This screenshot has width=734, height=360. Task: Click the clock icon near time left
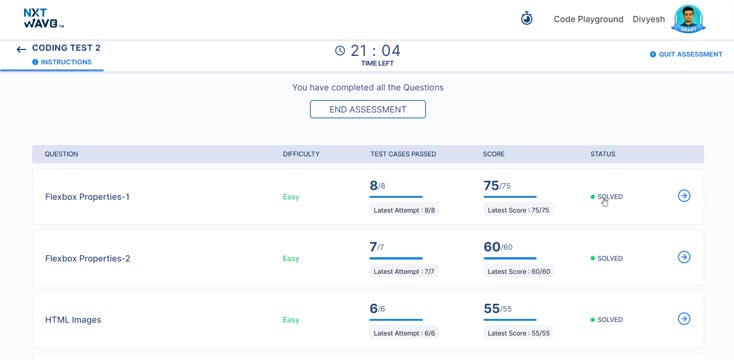[x=340, y=51]
